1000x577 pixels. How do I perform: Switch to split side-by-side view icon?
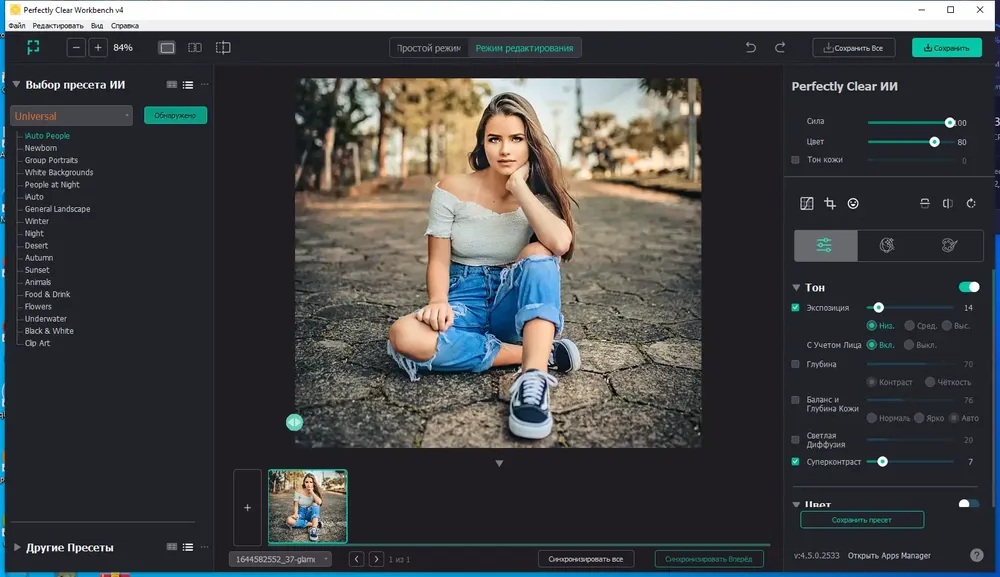pyautogui.click(x=195, y=48)
